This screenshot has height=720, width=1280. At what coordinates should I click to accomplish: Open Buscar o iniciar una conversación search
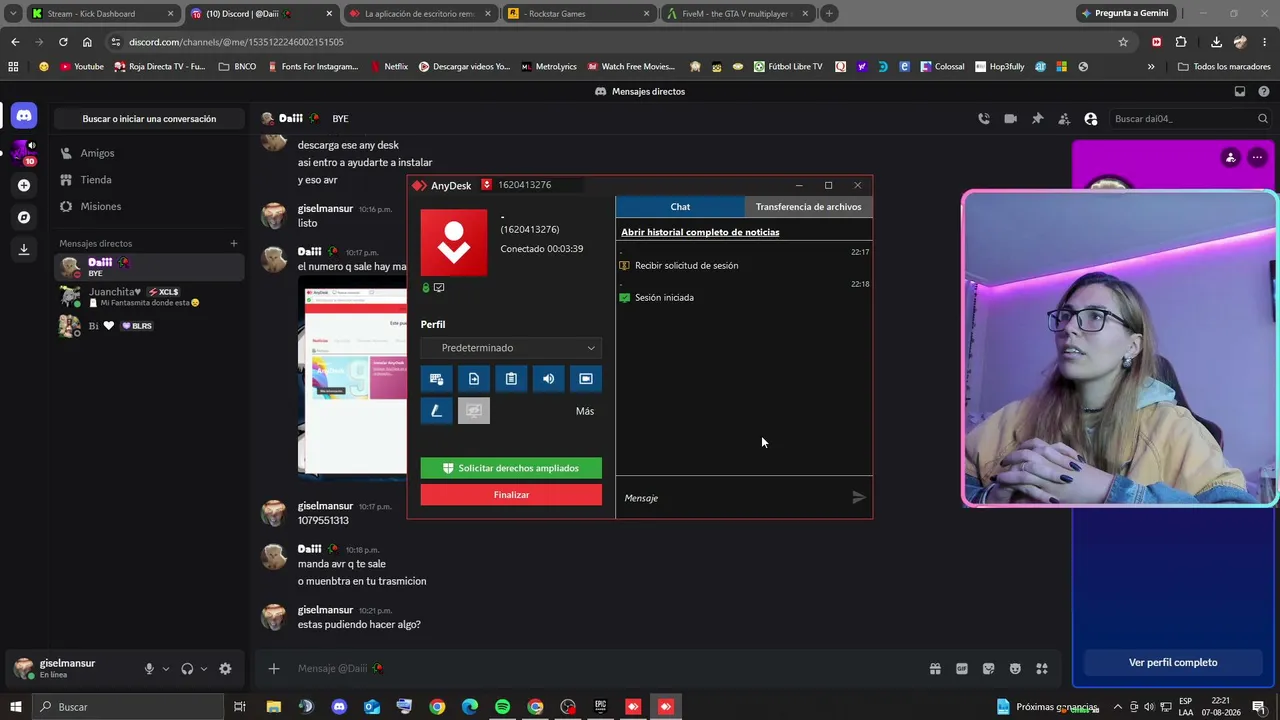point(149,119)
